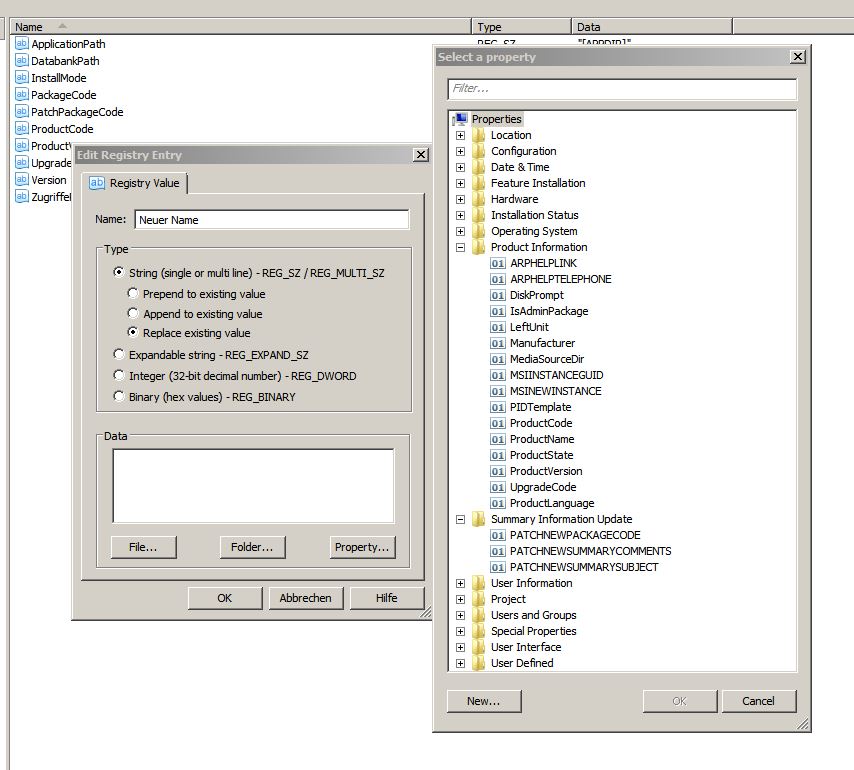Click the New... button

(483, 701)
